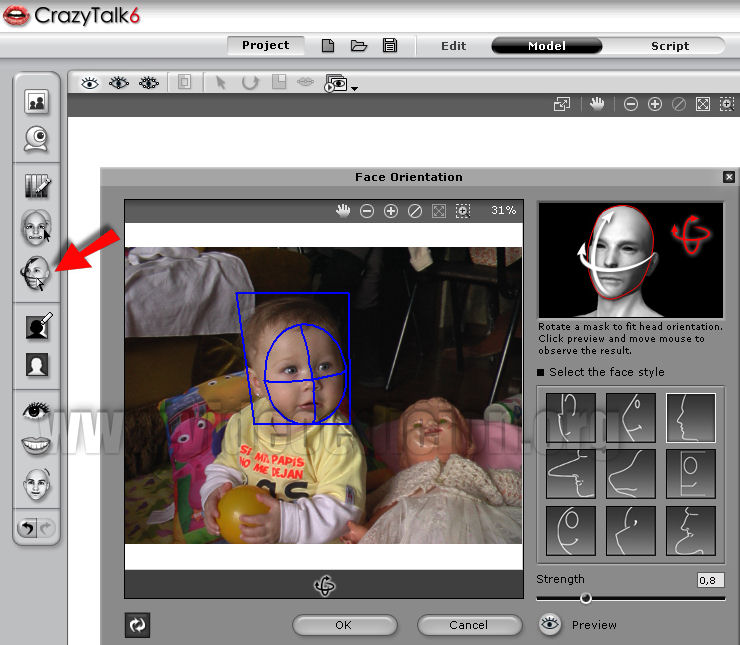Select the Face Orientation tool in sidebar

click(x=37, y=273)
